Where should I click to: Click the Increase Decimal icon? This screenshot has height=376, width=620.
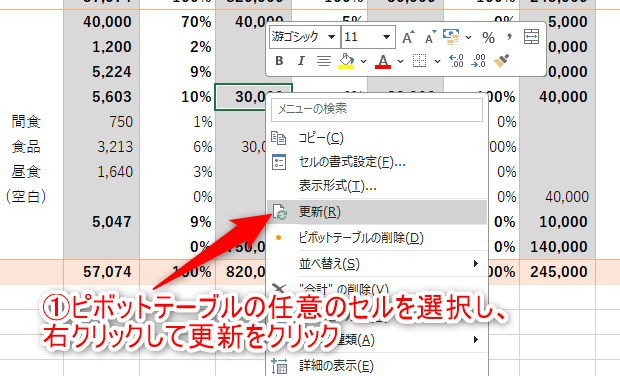[456, 61]
